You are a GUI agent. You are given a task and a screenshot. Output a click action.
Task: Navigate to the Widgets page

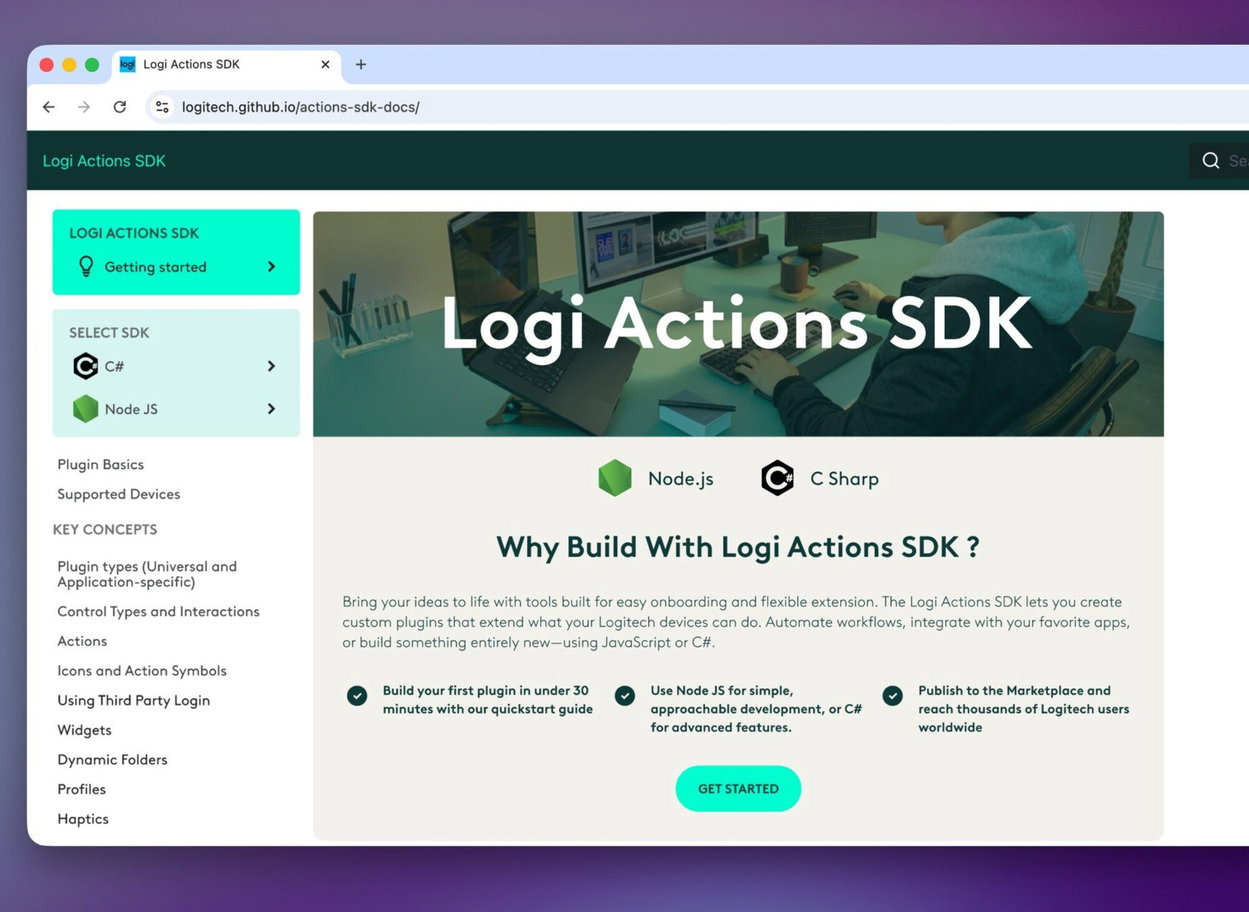(85, 730)
